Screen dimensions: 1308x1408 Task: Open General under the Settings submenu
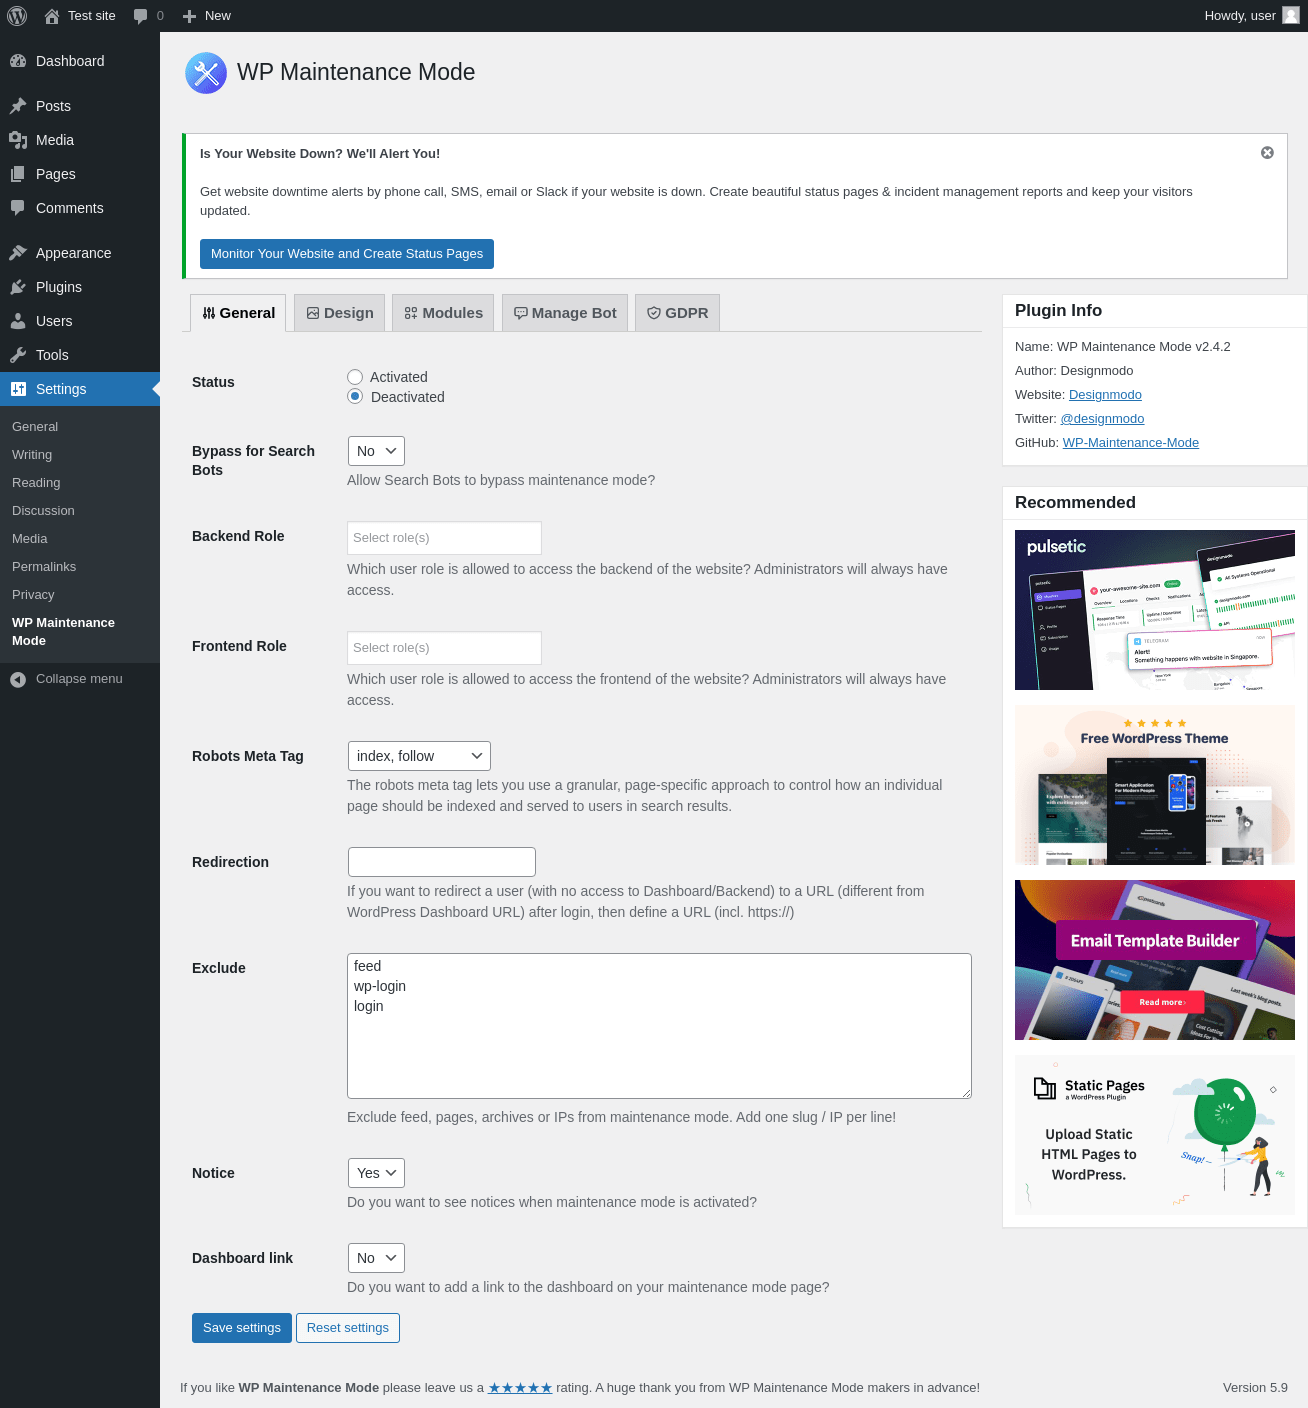(35, 427)
